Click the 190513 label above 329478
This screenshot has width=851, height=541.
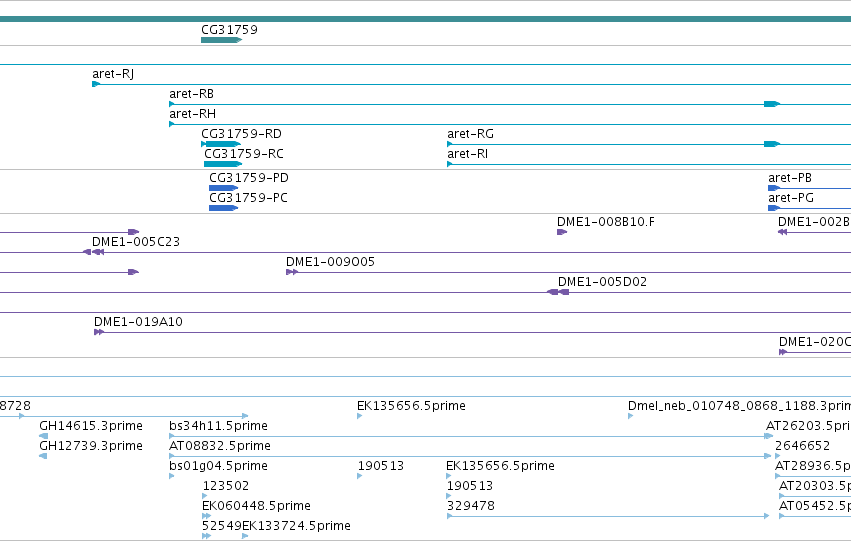pos(469,486)
